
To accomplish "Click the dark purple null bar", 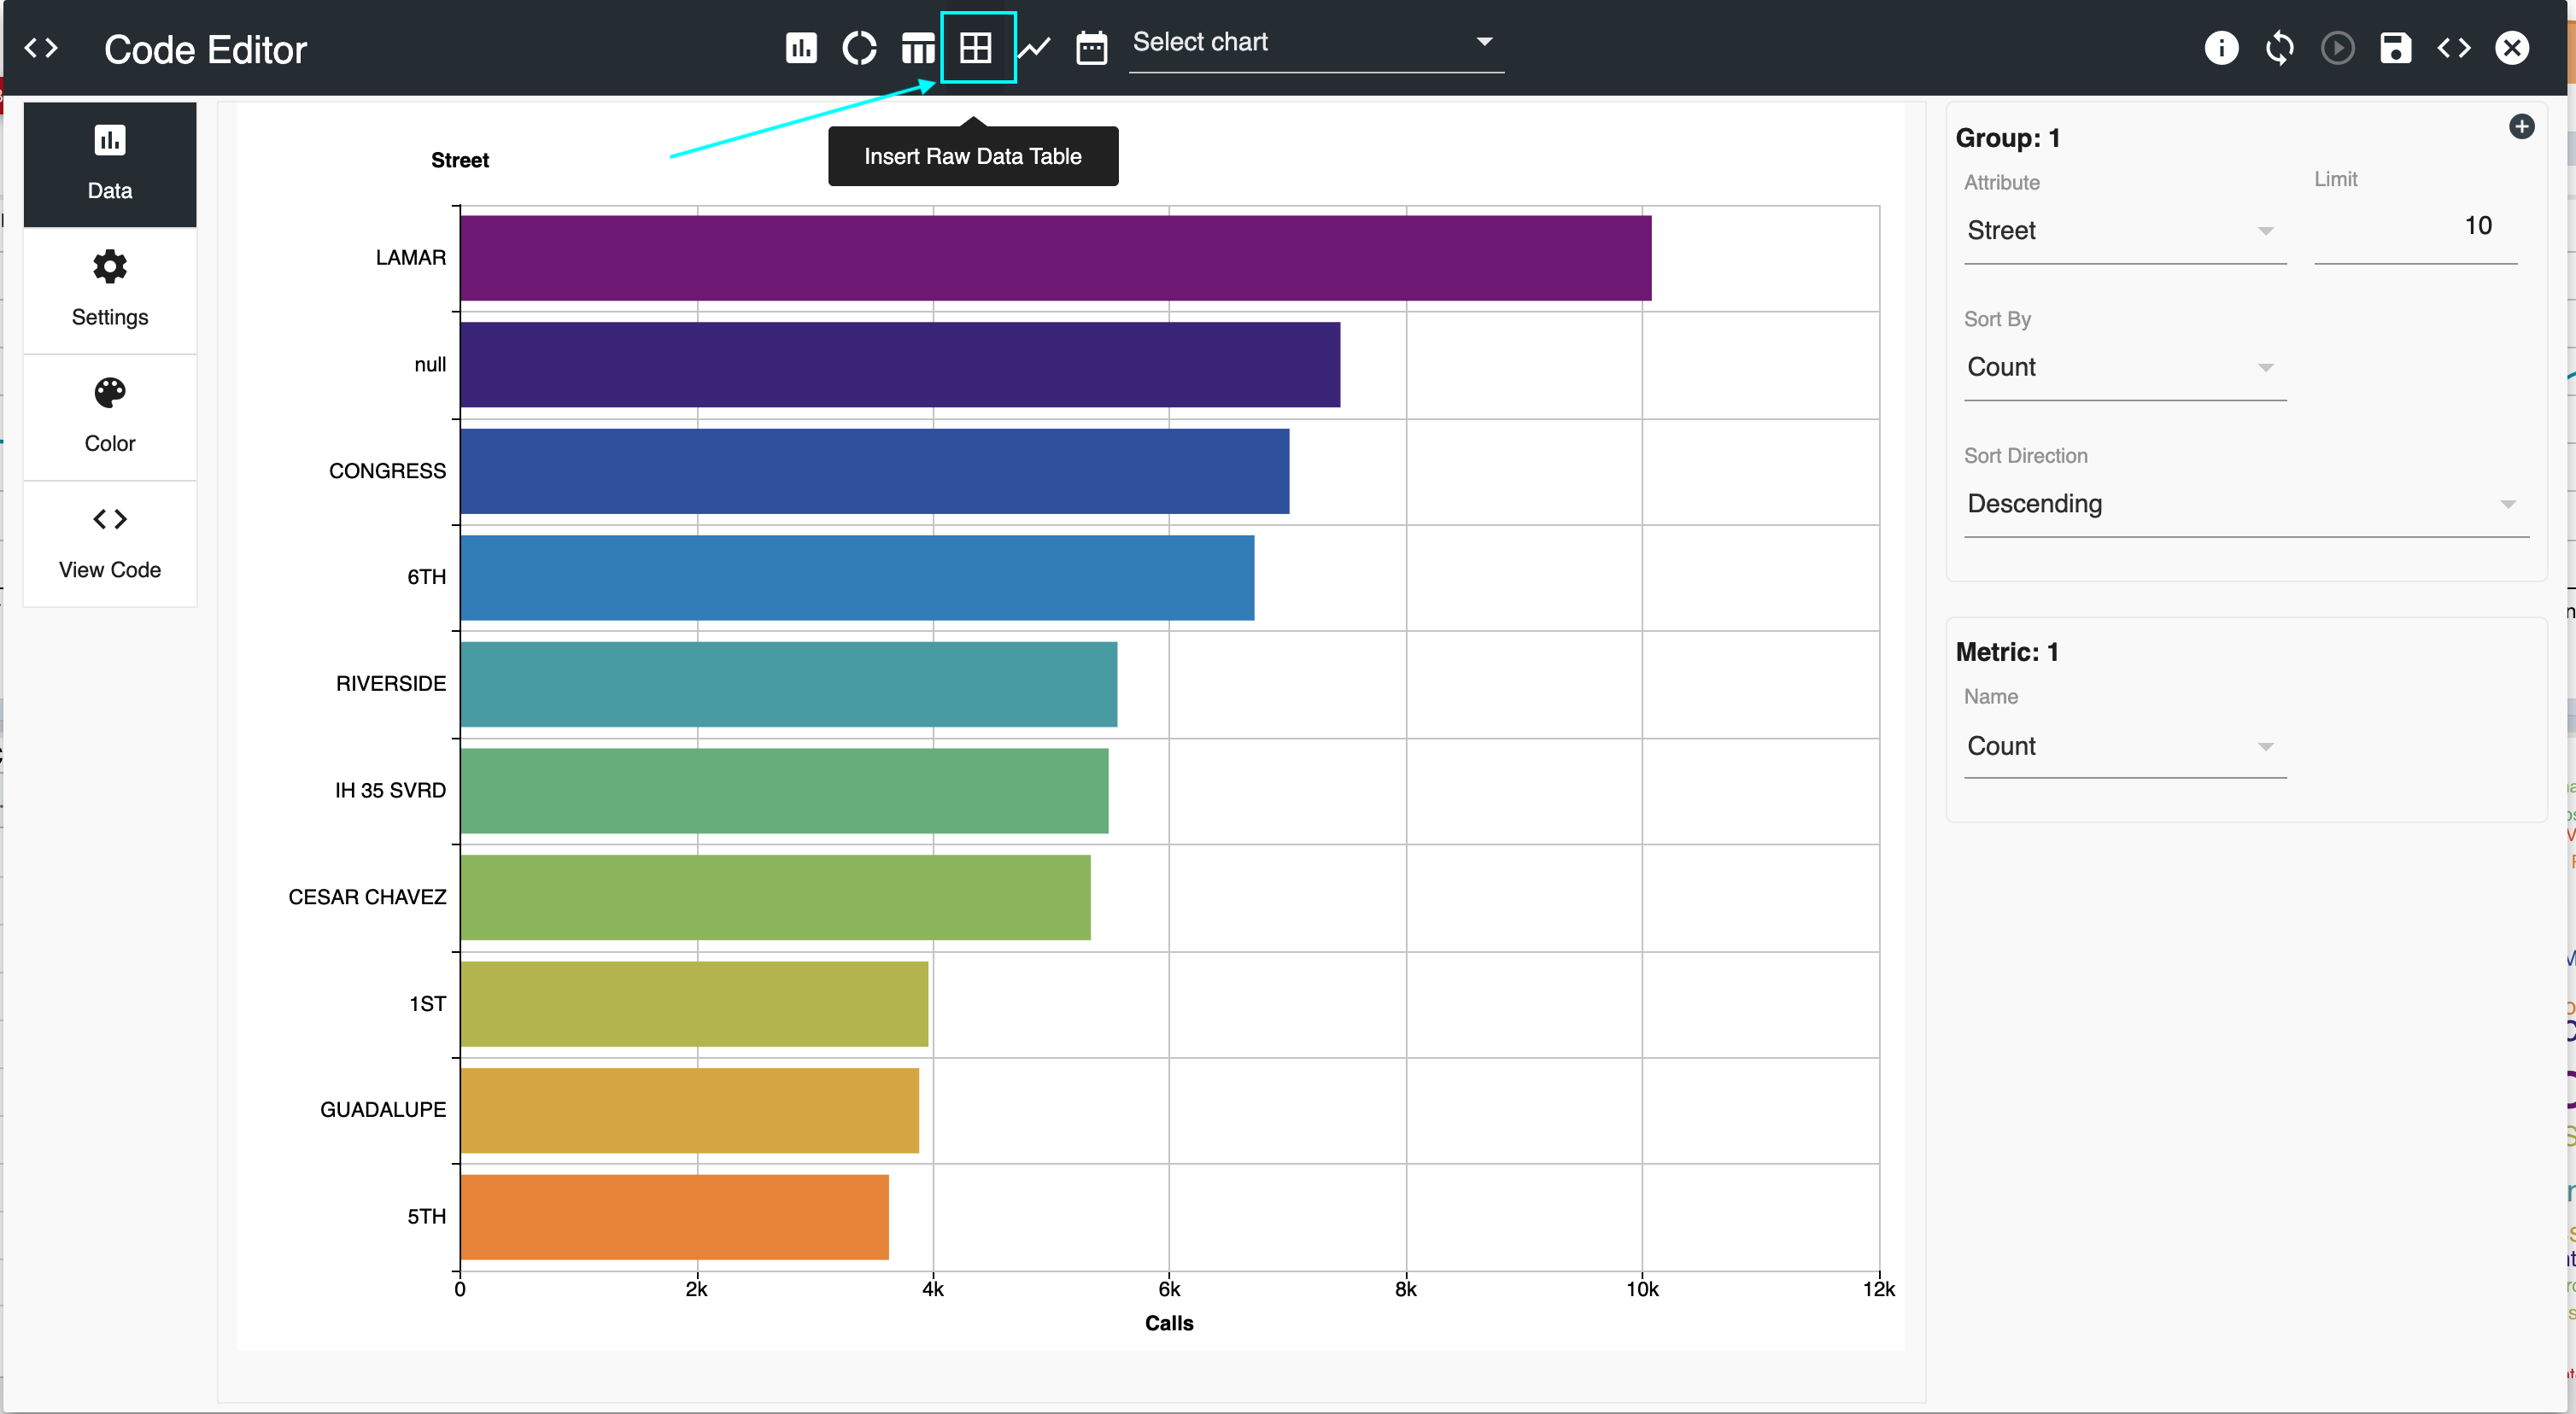I will pos(900,364).
